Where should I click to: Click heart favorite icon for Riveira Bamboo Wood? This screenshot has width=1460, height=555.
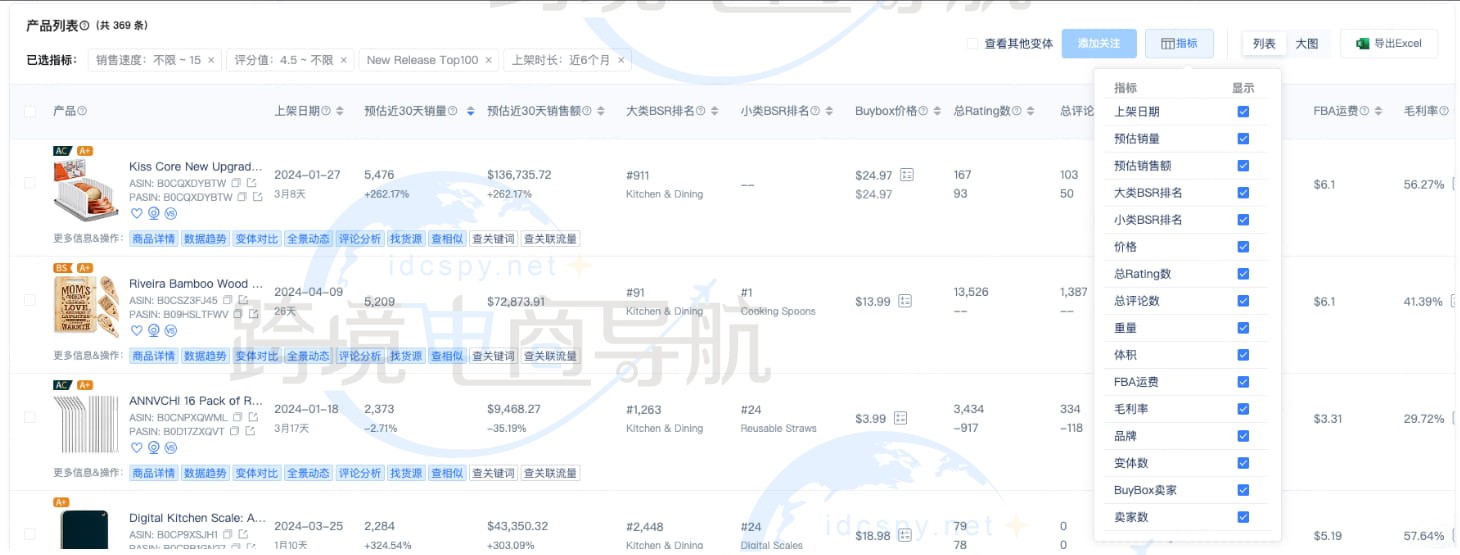(137, 330)
